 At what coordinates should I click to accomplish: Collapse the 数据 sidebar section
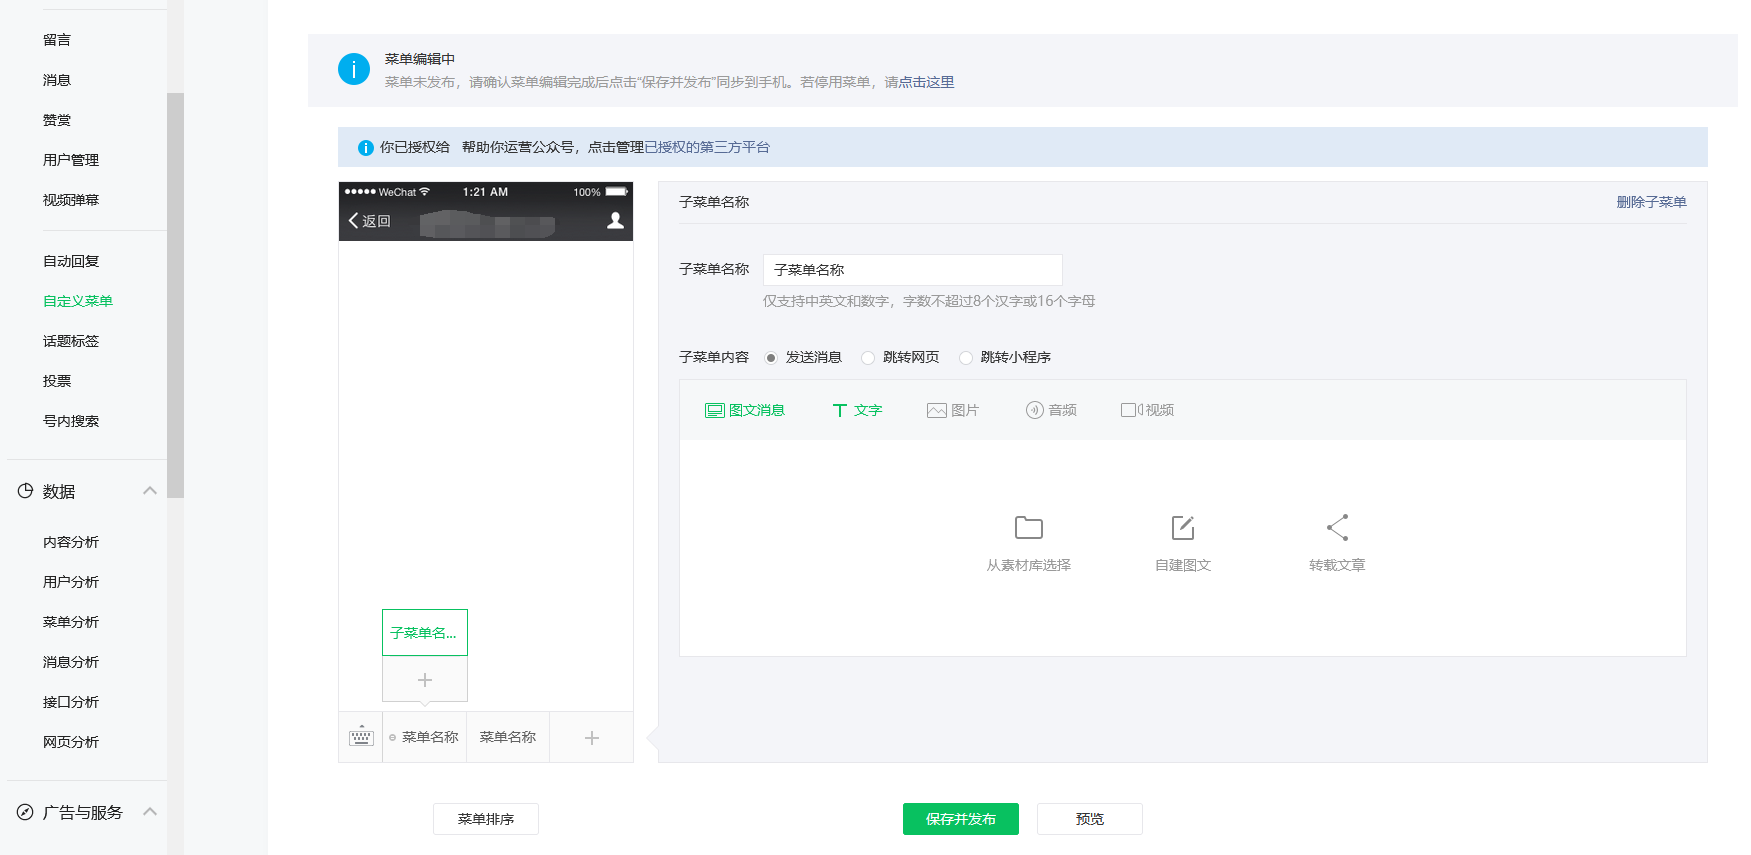[150, 491]
